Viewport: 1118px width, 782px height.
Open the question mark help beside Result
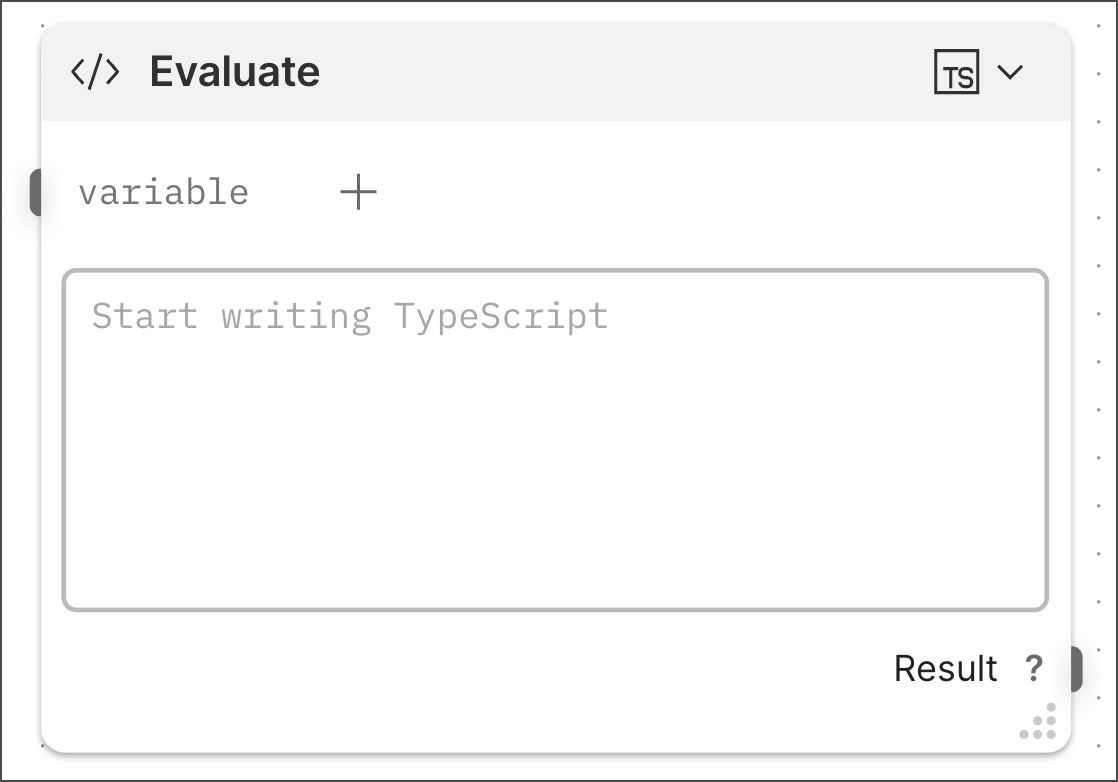pos(1035,668)
